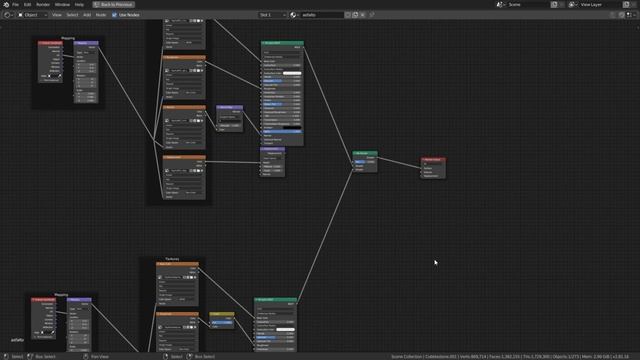Click the new scene icon
The height and width of the screenshot is (360, 640).
click(554, 4)
